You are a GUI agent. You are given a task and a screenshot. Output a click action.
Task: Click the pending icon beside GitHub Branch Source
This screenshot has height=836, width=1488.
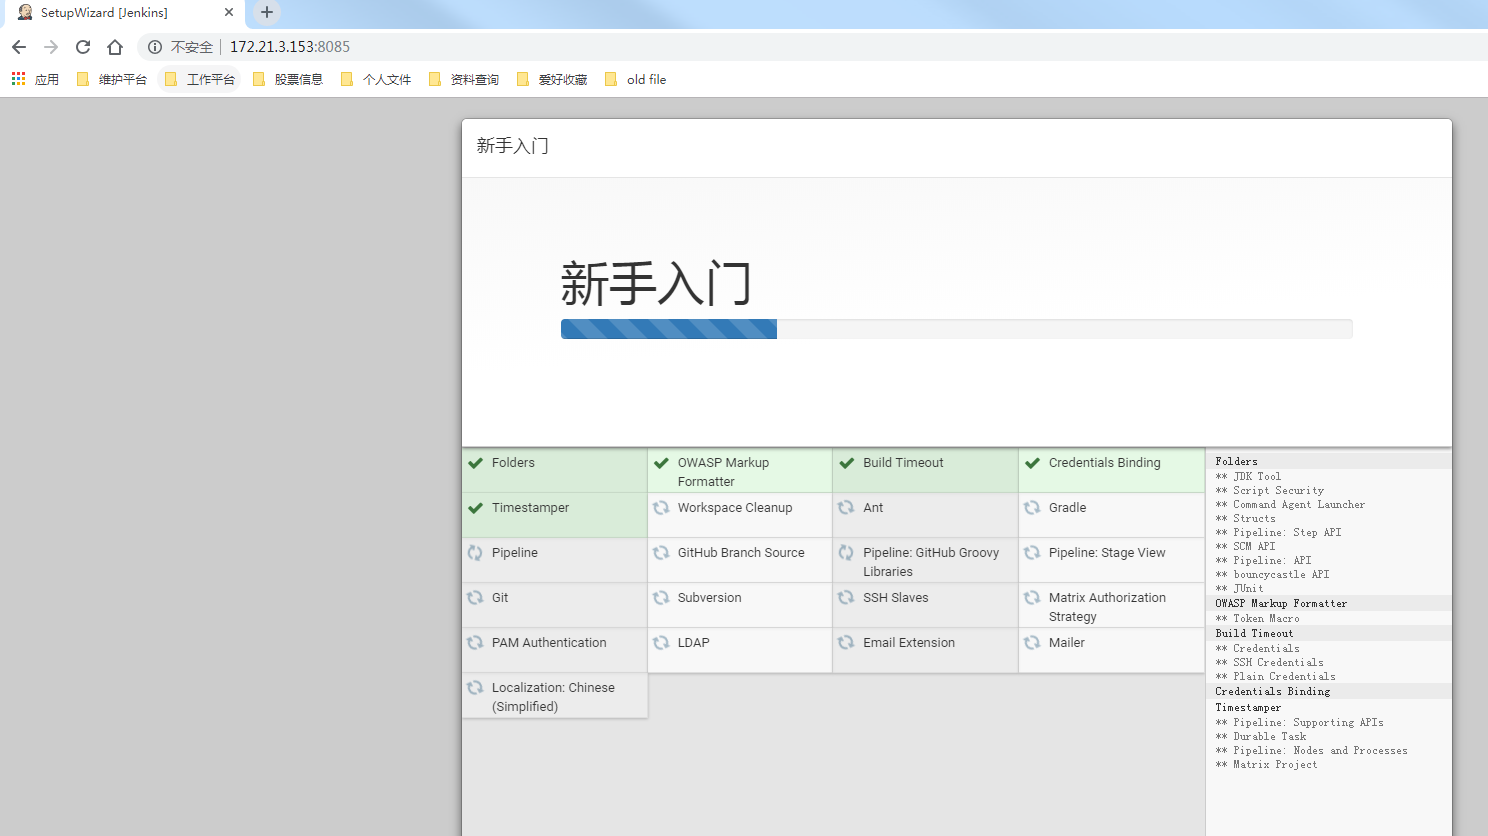coord(661,553)
